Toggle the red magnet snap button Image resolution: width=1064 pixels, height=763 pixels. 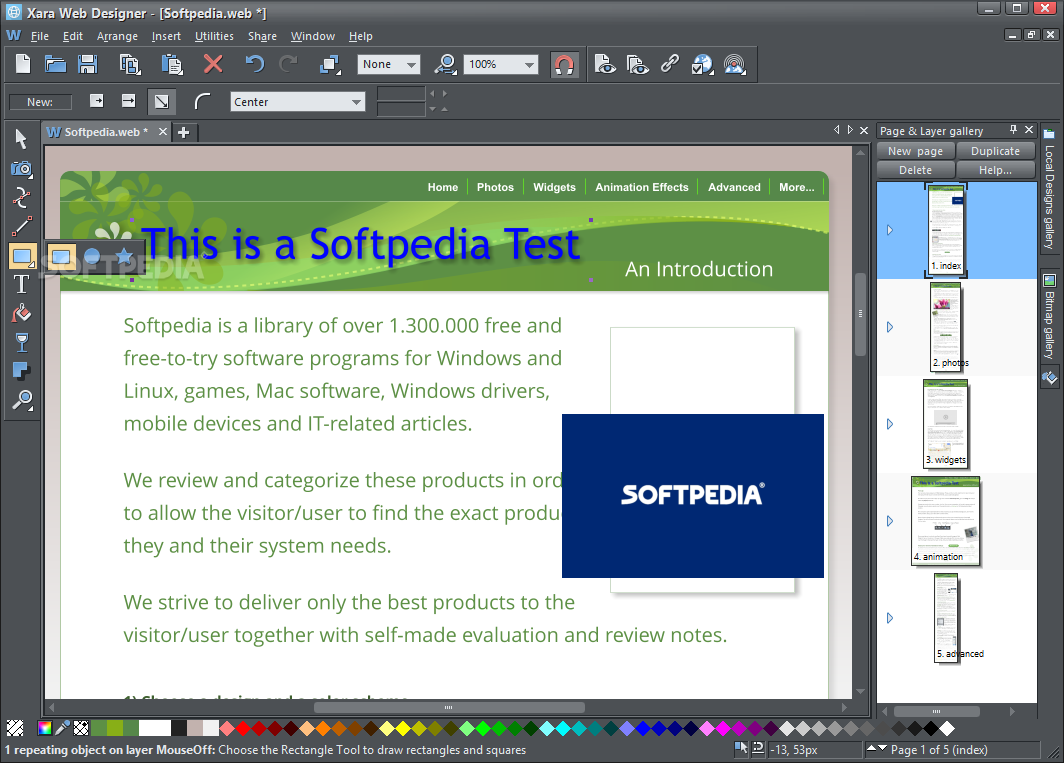pos(564,64)
